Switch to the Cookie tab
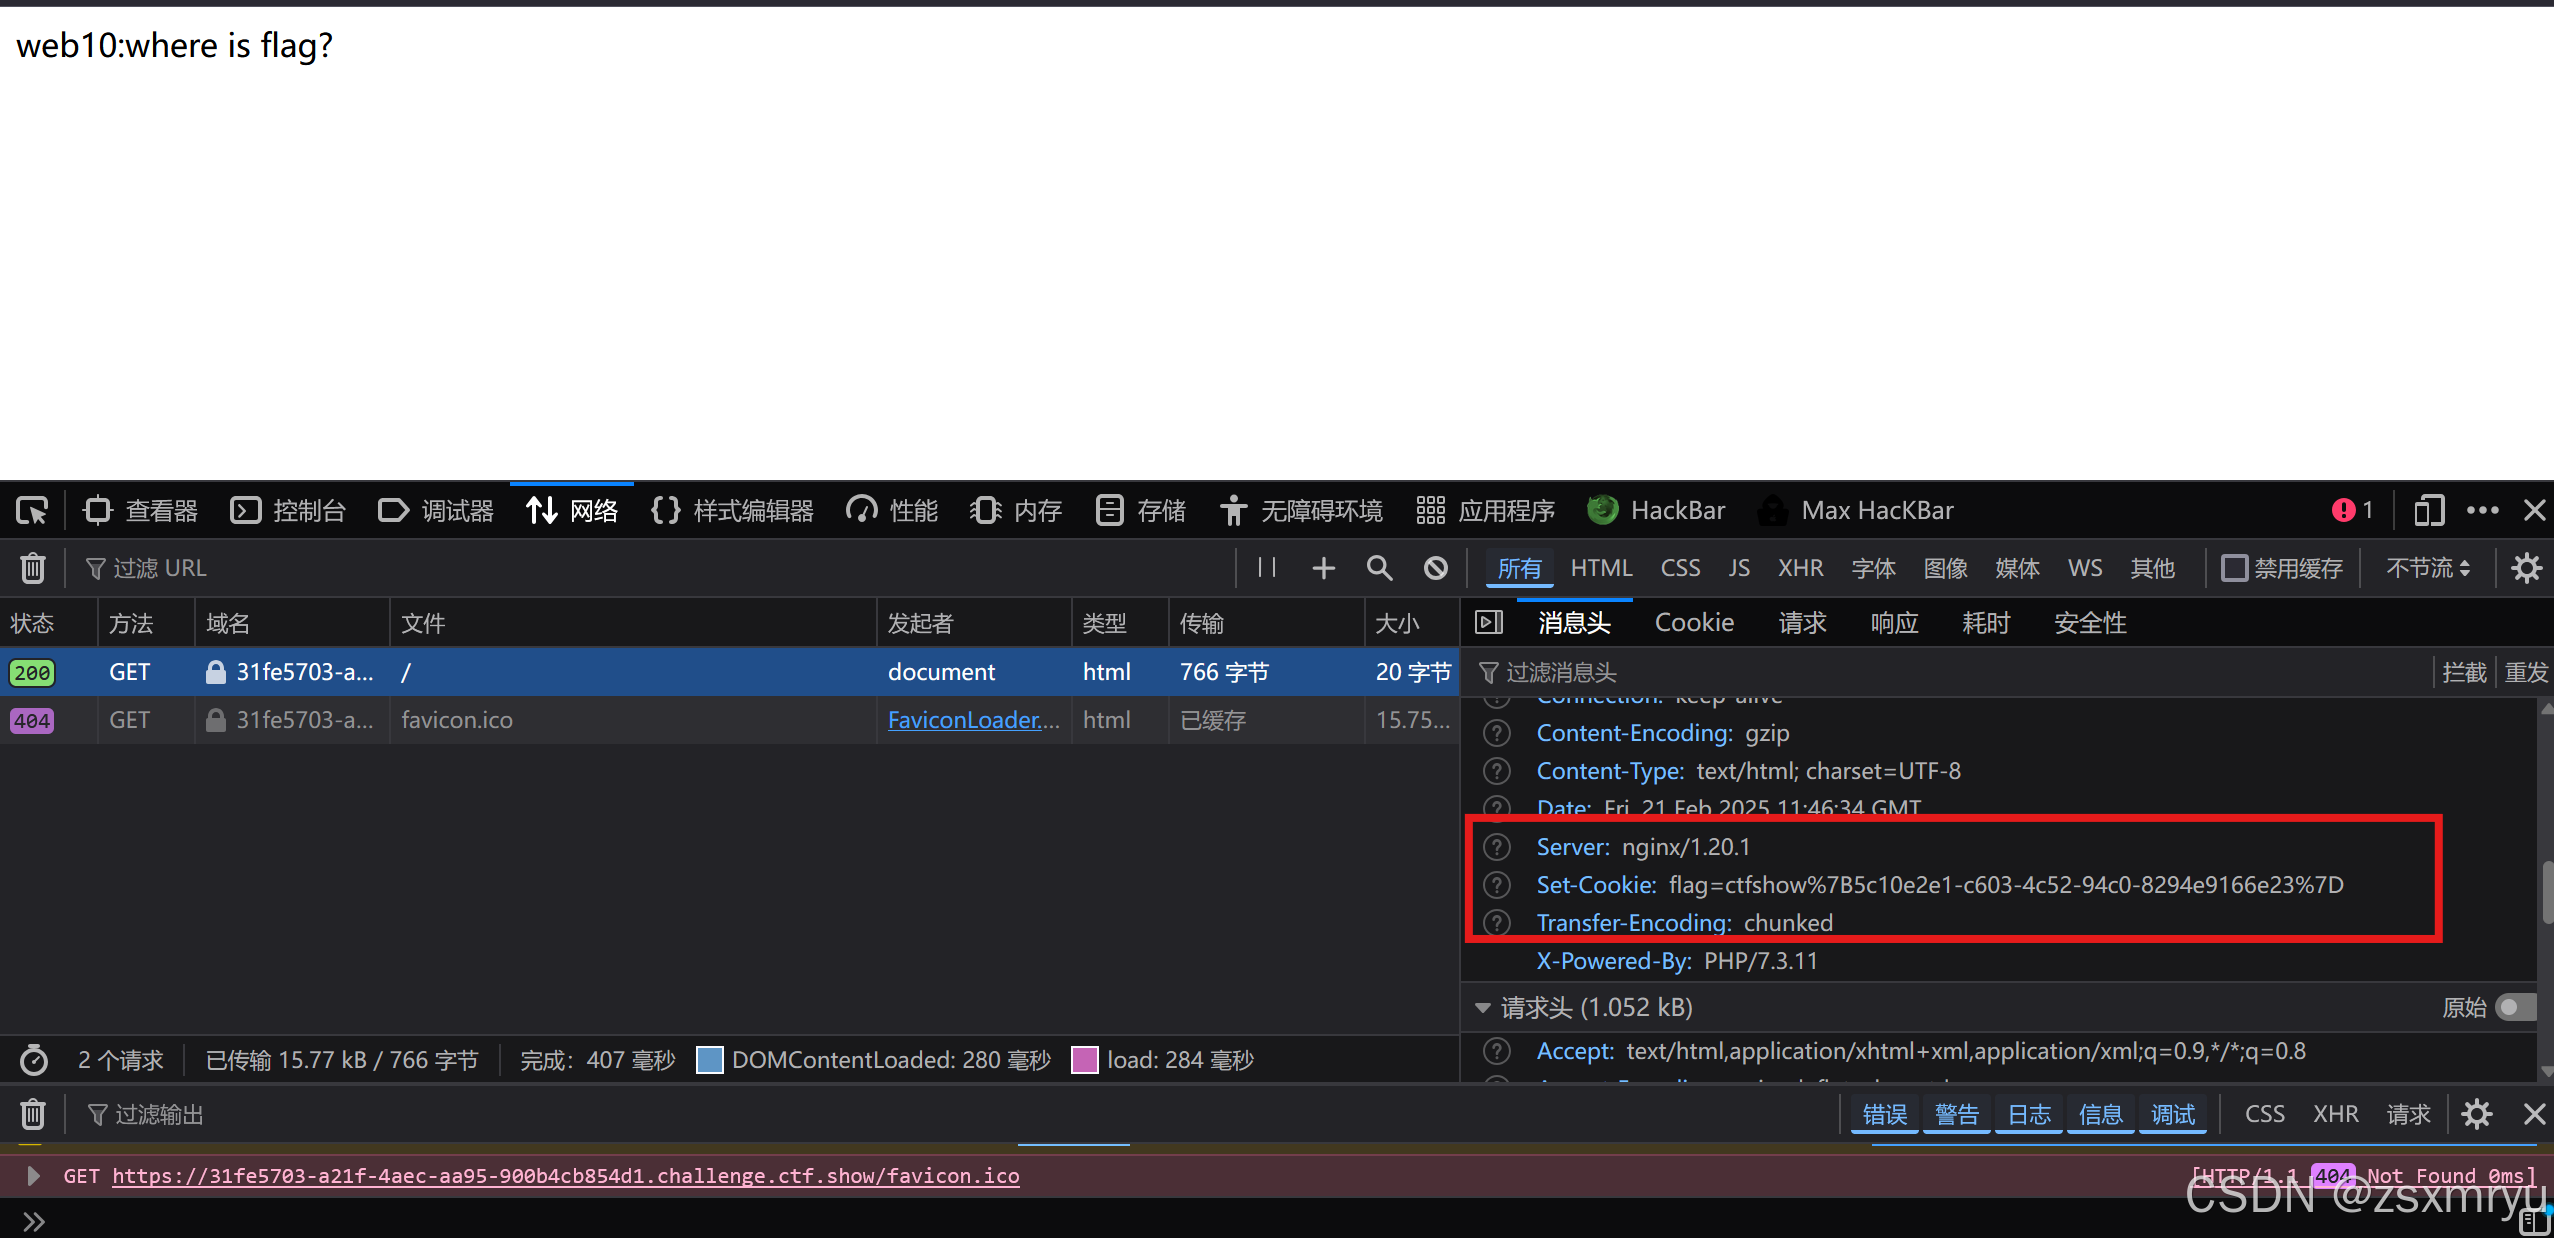2554x1238 pixels. [1694, 623]
